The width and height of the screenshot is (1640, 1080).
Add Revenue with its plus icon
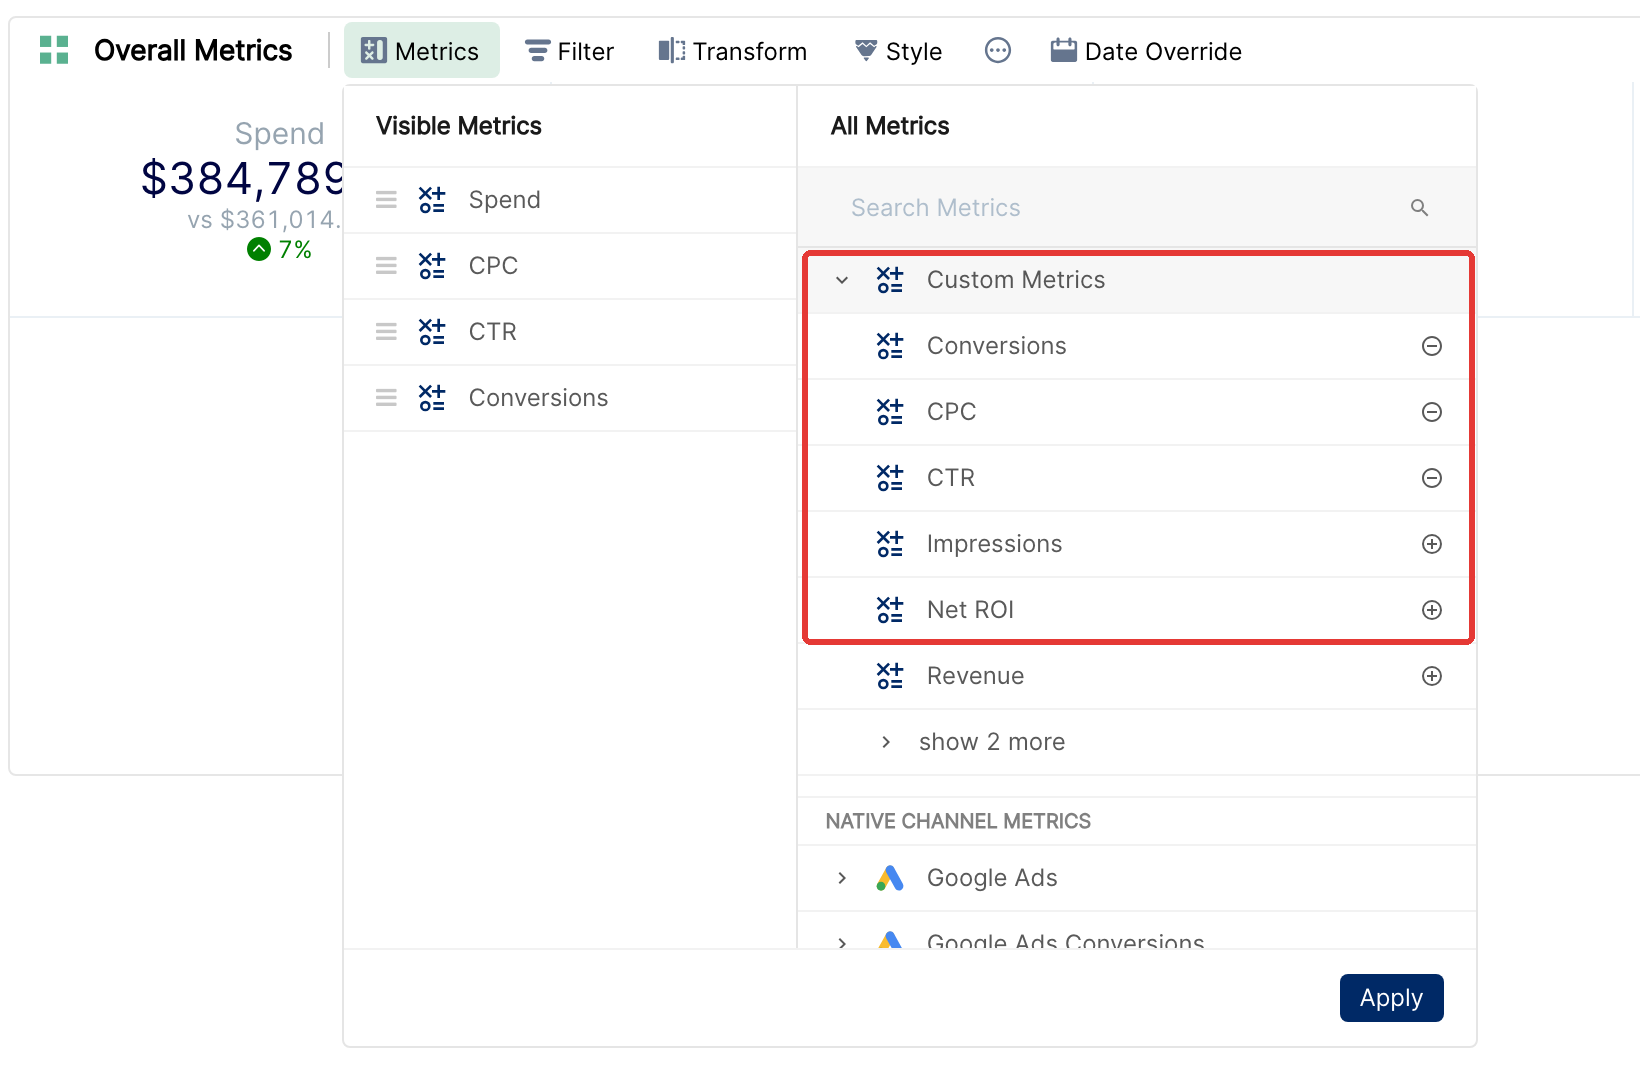(x=1432, y=676)
